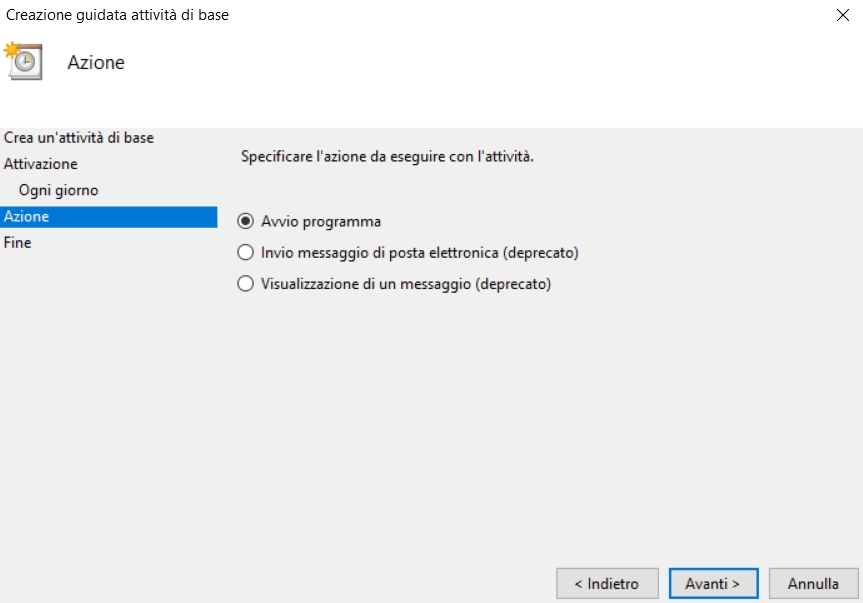The image size is (863, 603).
Task: Click Avanti to continue
Action: pyautogui.click(x=713, y=583)
